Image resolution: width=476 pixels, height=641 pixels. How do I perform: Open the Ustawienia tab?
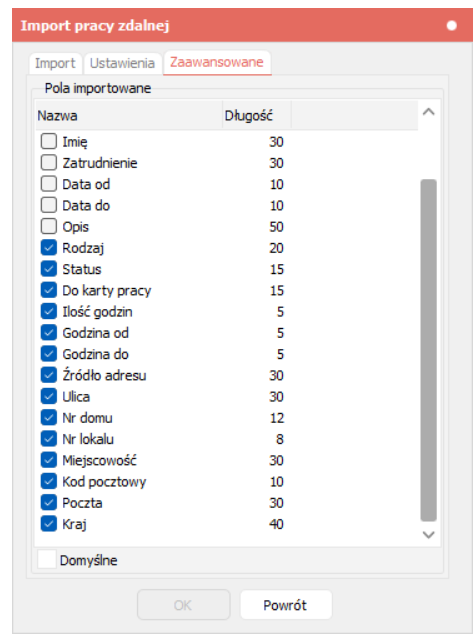[x=122, y=63]
